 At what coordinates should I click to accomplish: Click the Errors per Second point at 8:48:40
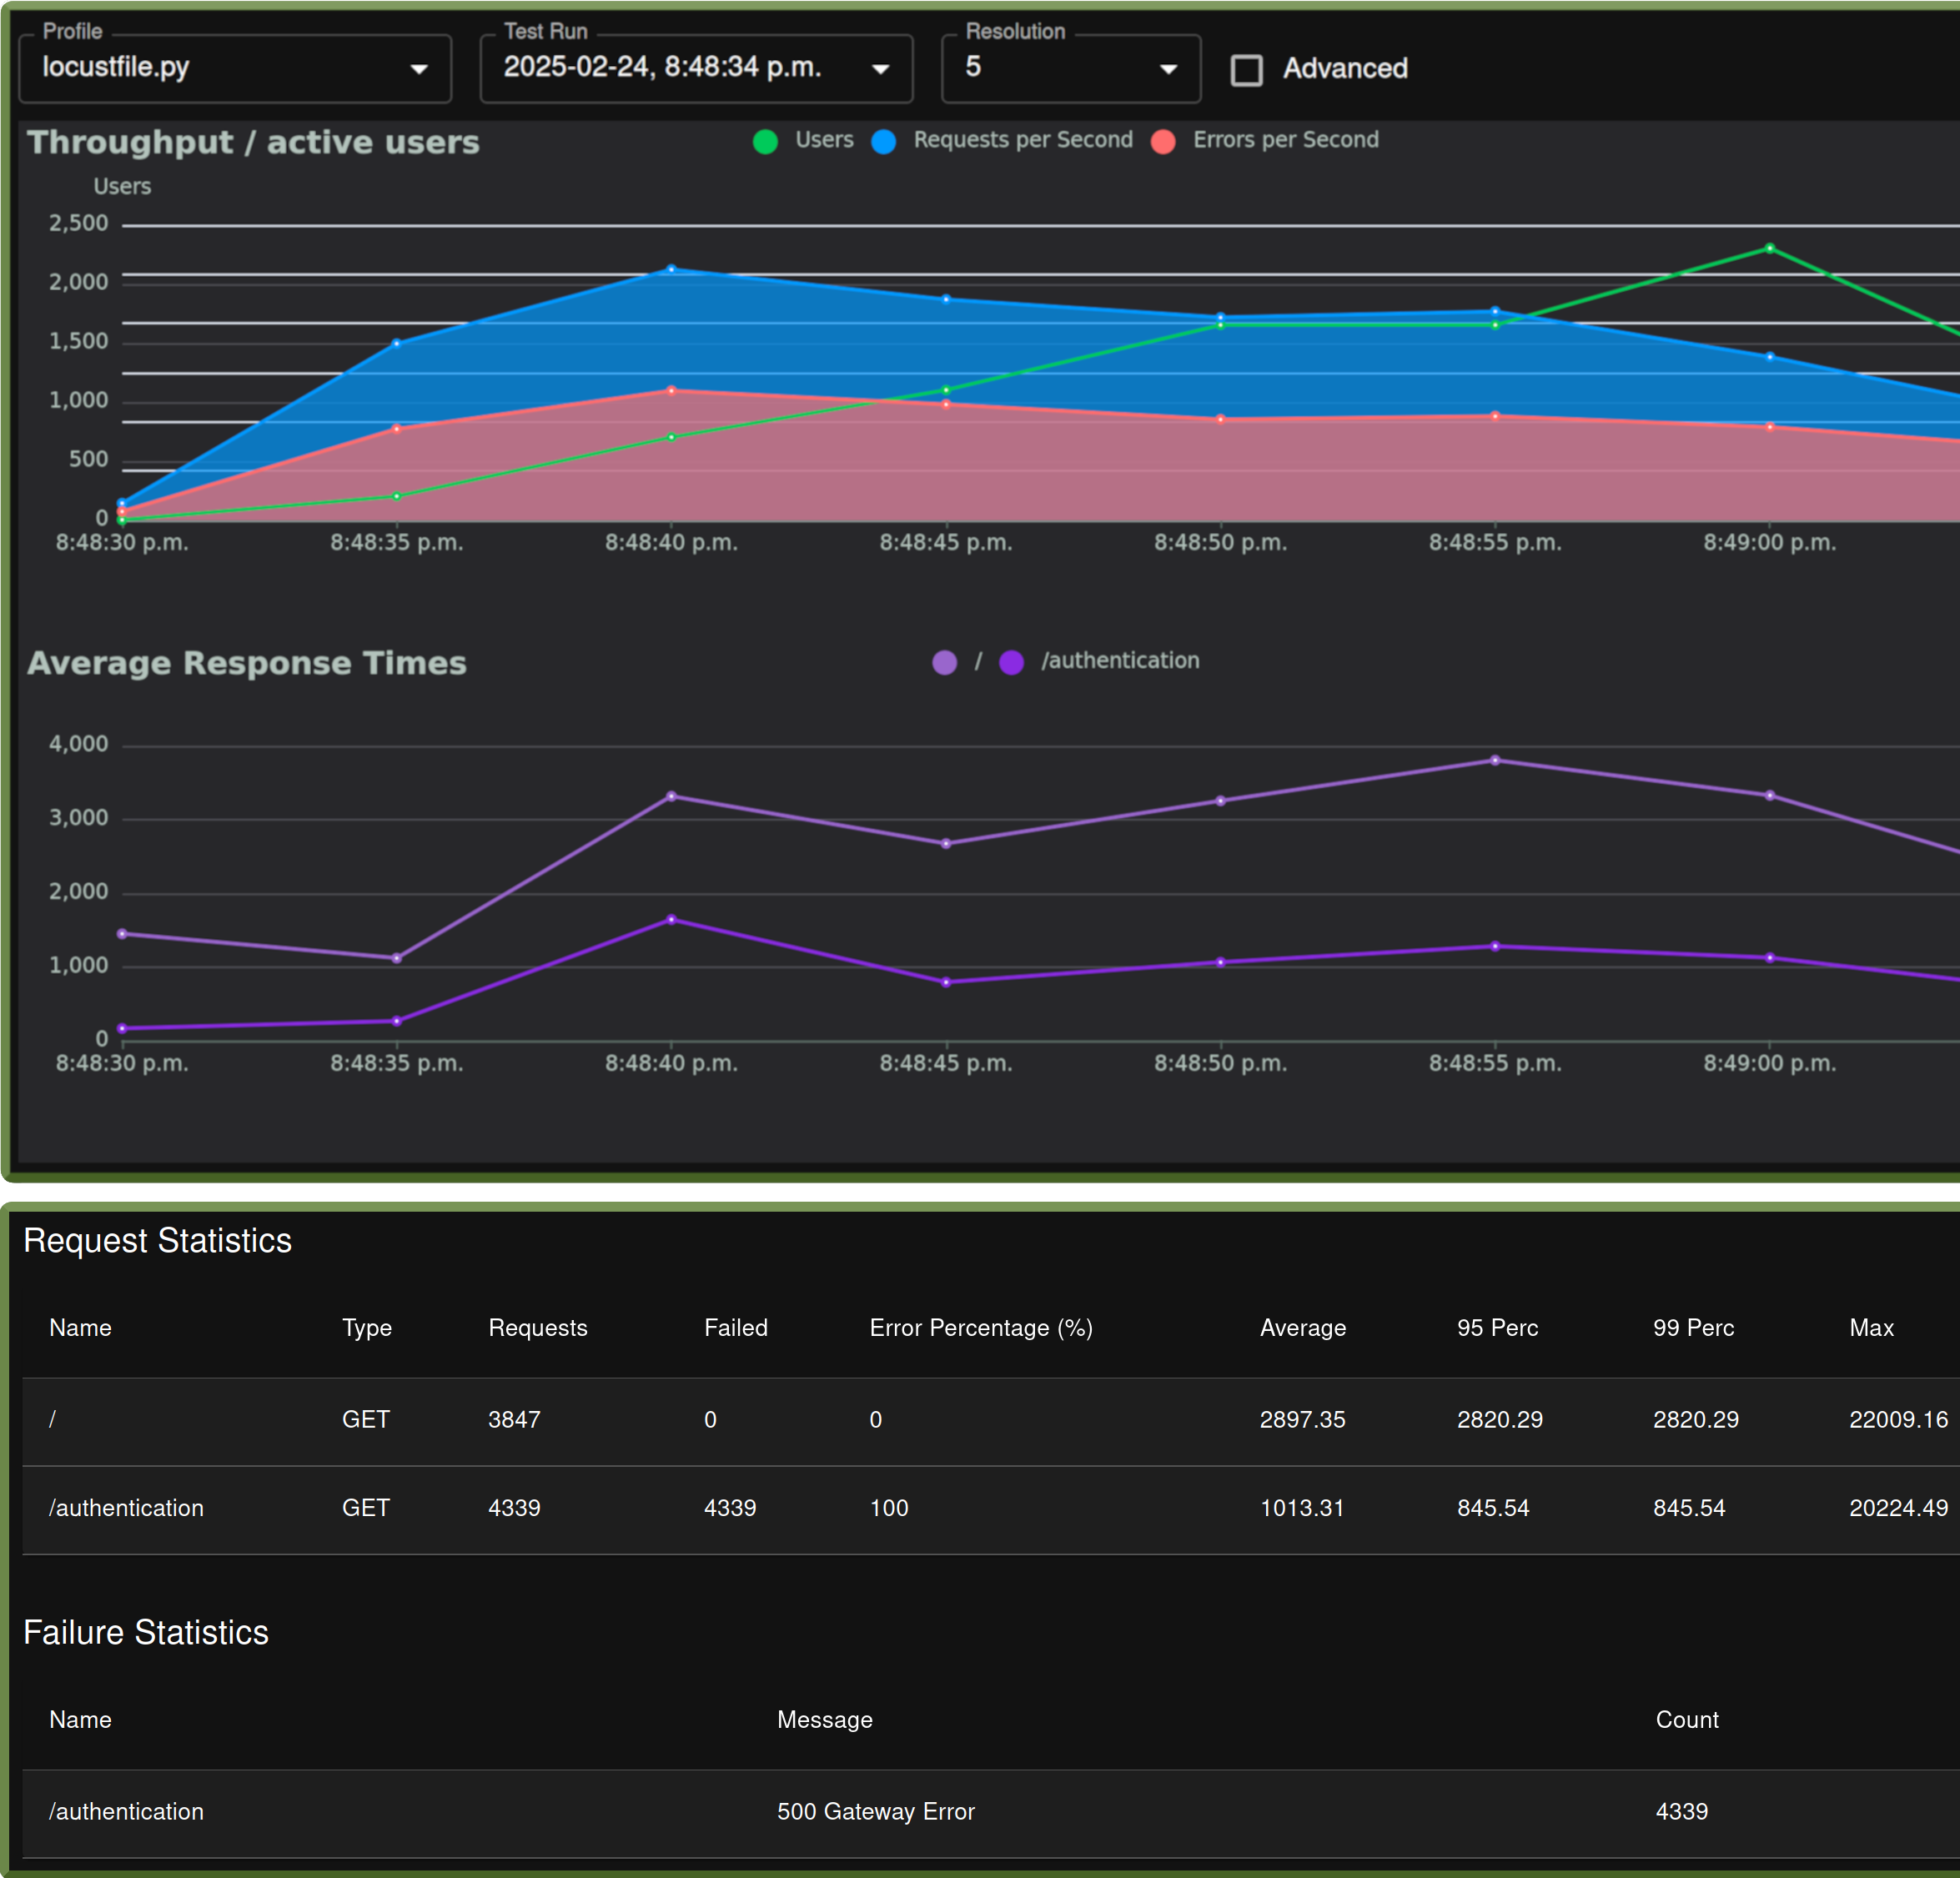[671, 391]
